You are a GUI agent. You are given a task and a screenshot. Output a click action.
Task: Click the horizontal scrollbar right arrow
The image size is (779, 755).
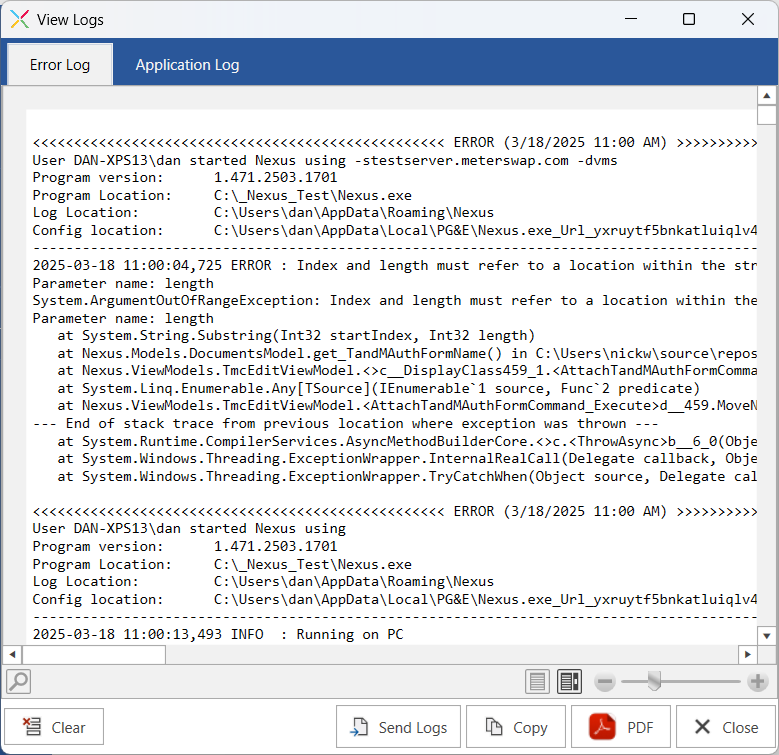(x=748, y=655)
